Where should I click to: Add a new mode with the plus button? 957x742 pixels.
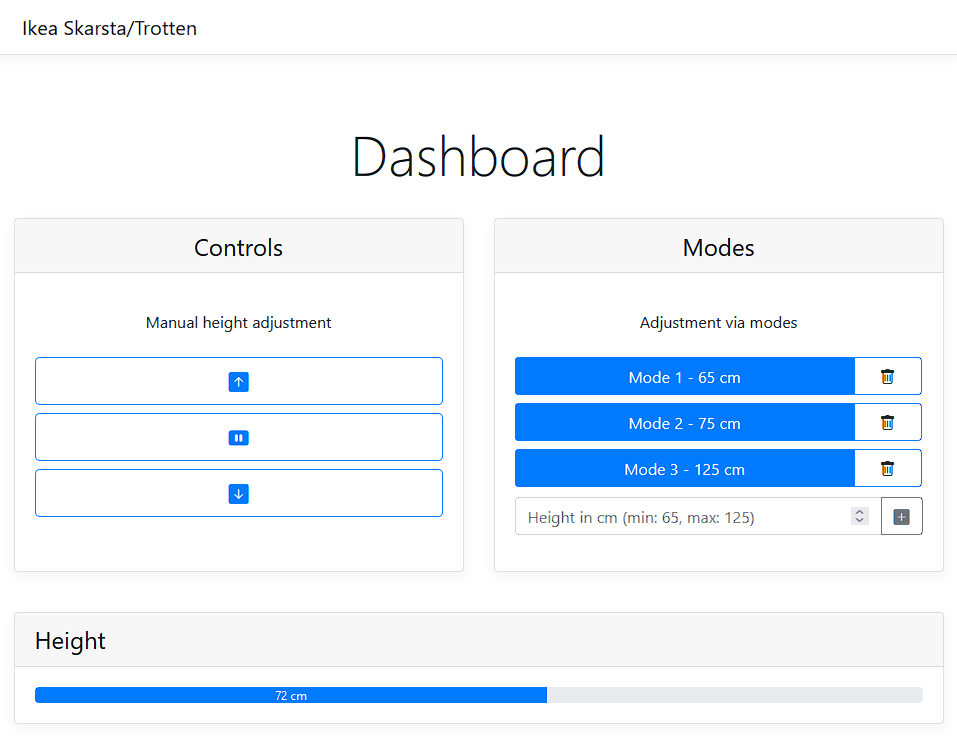pyautogui.click(x=901, y=517)
